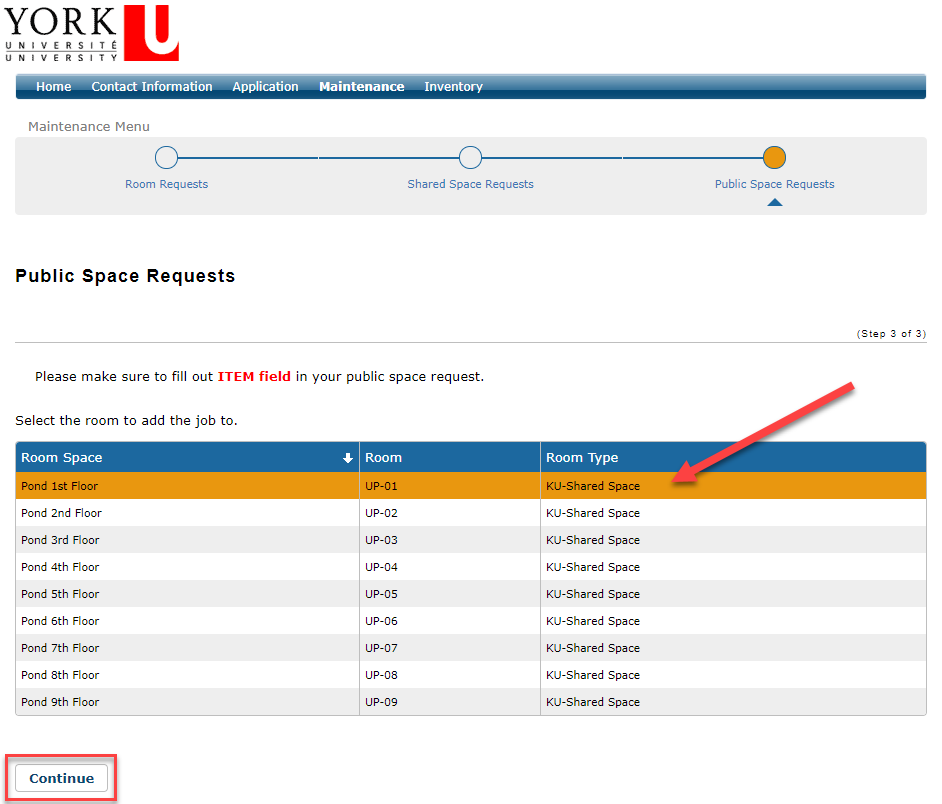Click the UP-07 room cell
This screenshot has height=804, width=942.
tap(450, 648)
